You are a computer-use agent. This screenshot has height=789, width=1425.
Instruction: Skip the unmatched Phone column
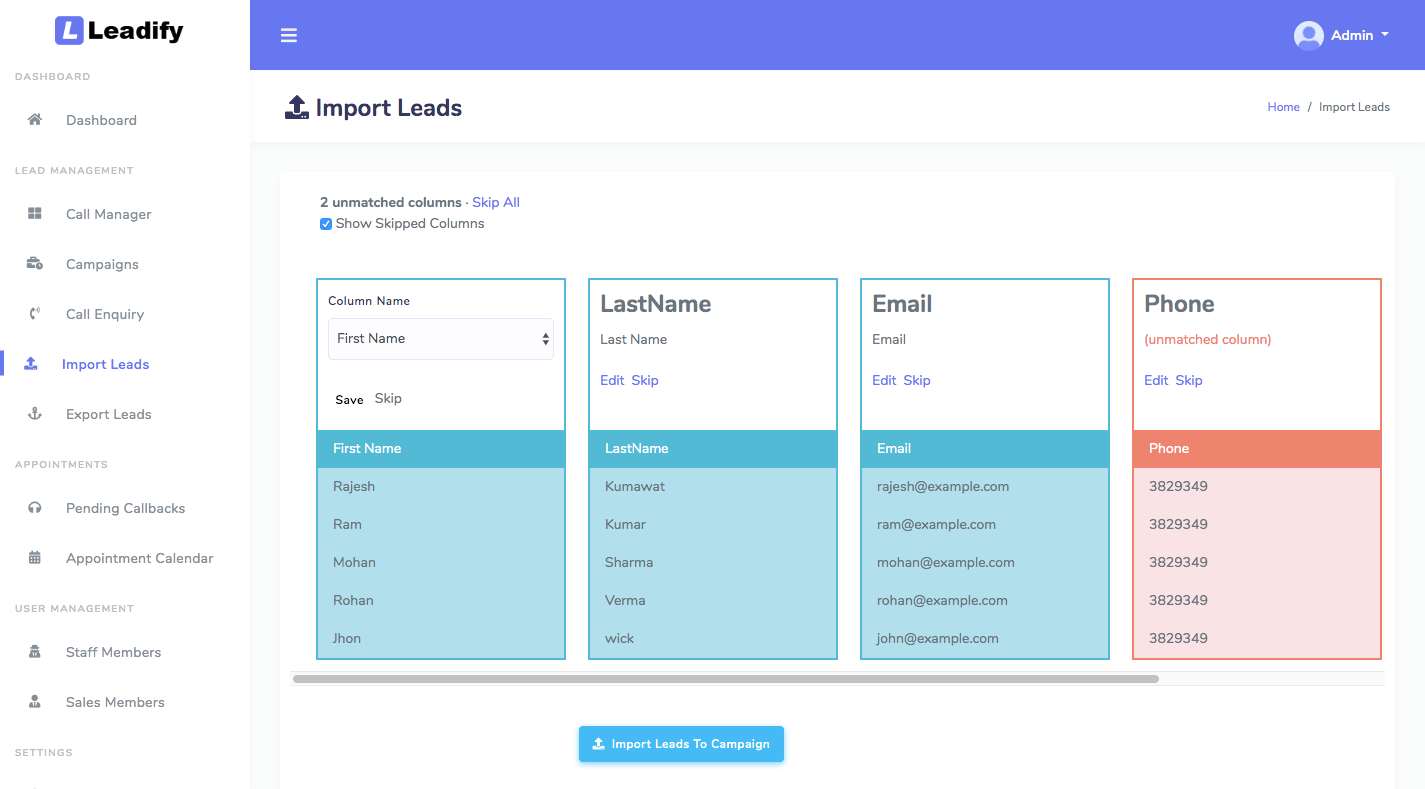click(1189, 380)
